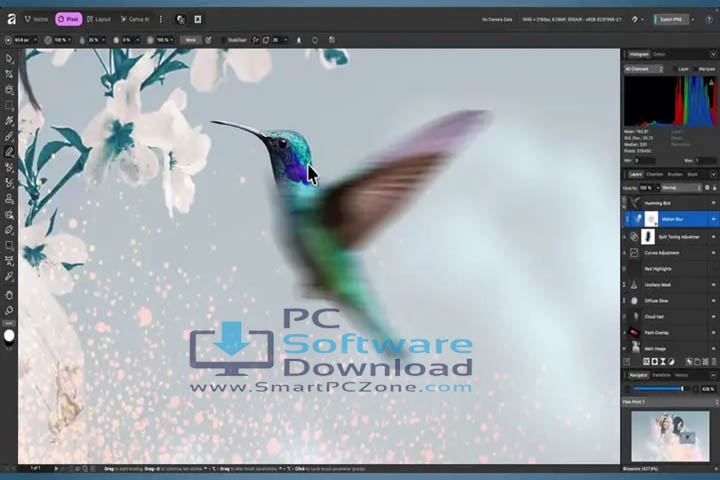Image resolution: width=720 pixels, height=480 pixels.
Task: Switch to the Vector studio
Action: (x=36, y=19)
